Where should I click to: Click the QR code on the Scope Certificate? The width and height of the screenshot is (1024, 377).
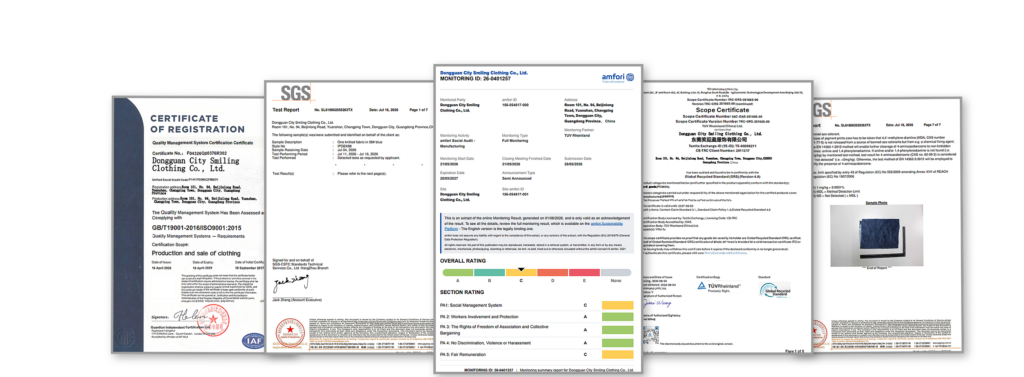pyautogui.click(x=650, y=336)
